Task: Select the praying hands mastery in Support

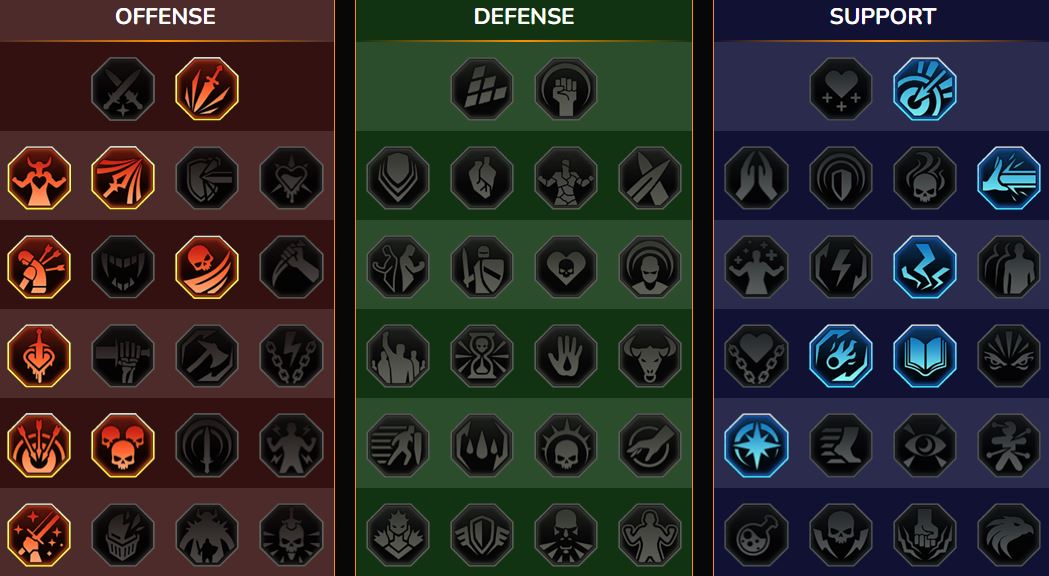Action: click(x=756, y=178)
